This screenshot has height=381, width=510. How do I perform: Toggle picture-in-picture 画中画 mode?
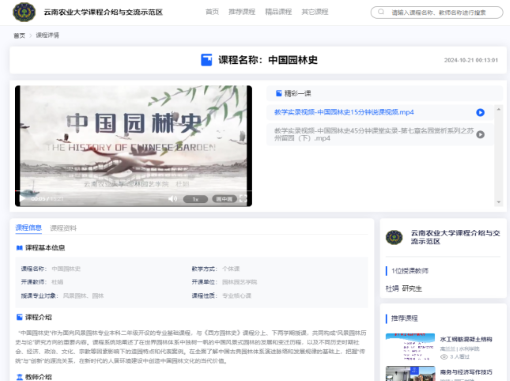click(224, 199)
